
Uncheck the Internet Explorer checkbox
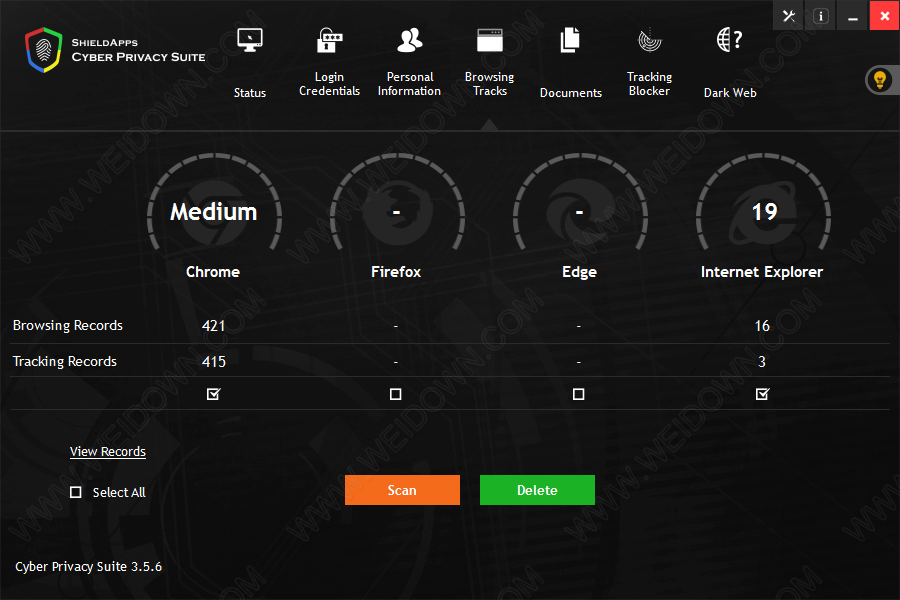coord(762,394)
